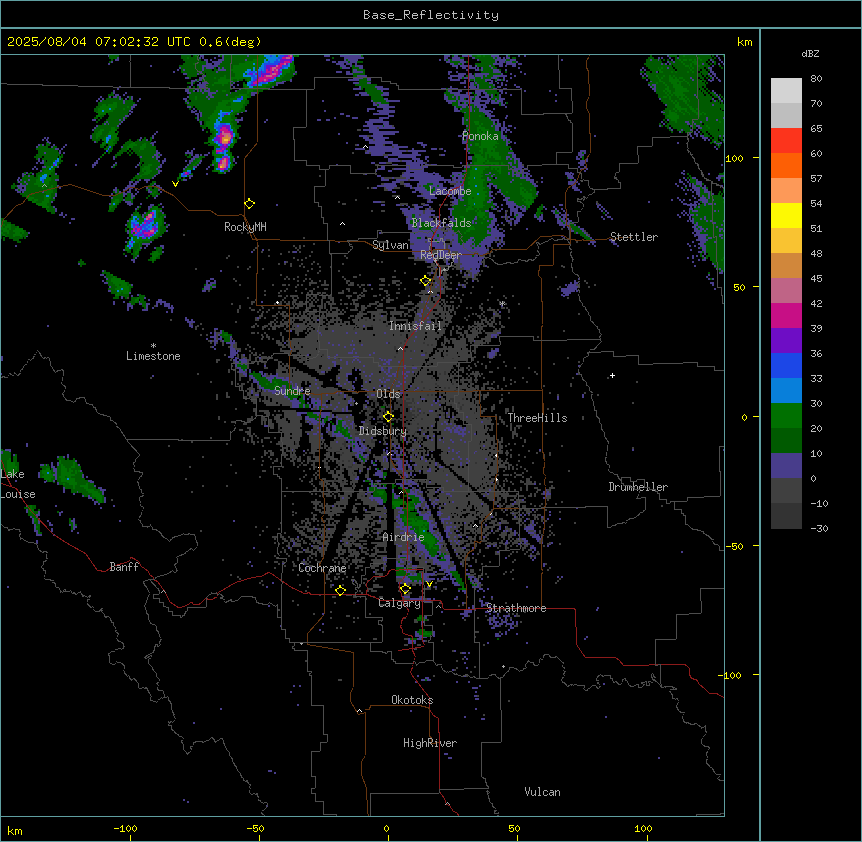Click the Lacombe label

(450, 191)
